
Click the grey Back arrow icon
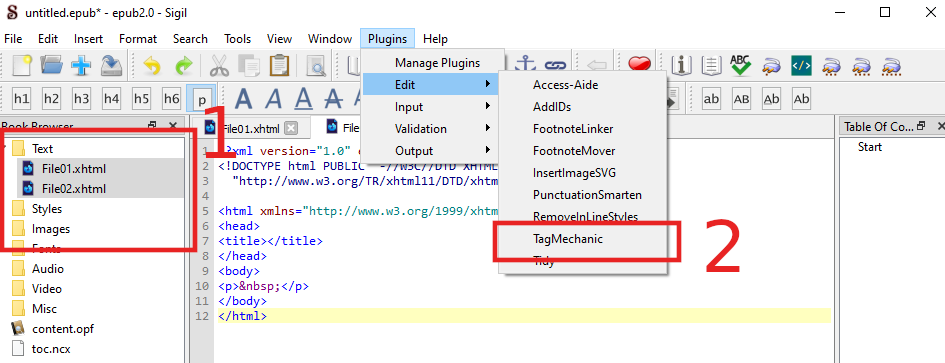596,65
